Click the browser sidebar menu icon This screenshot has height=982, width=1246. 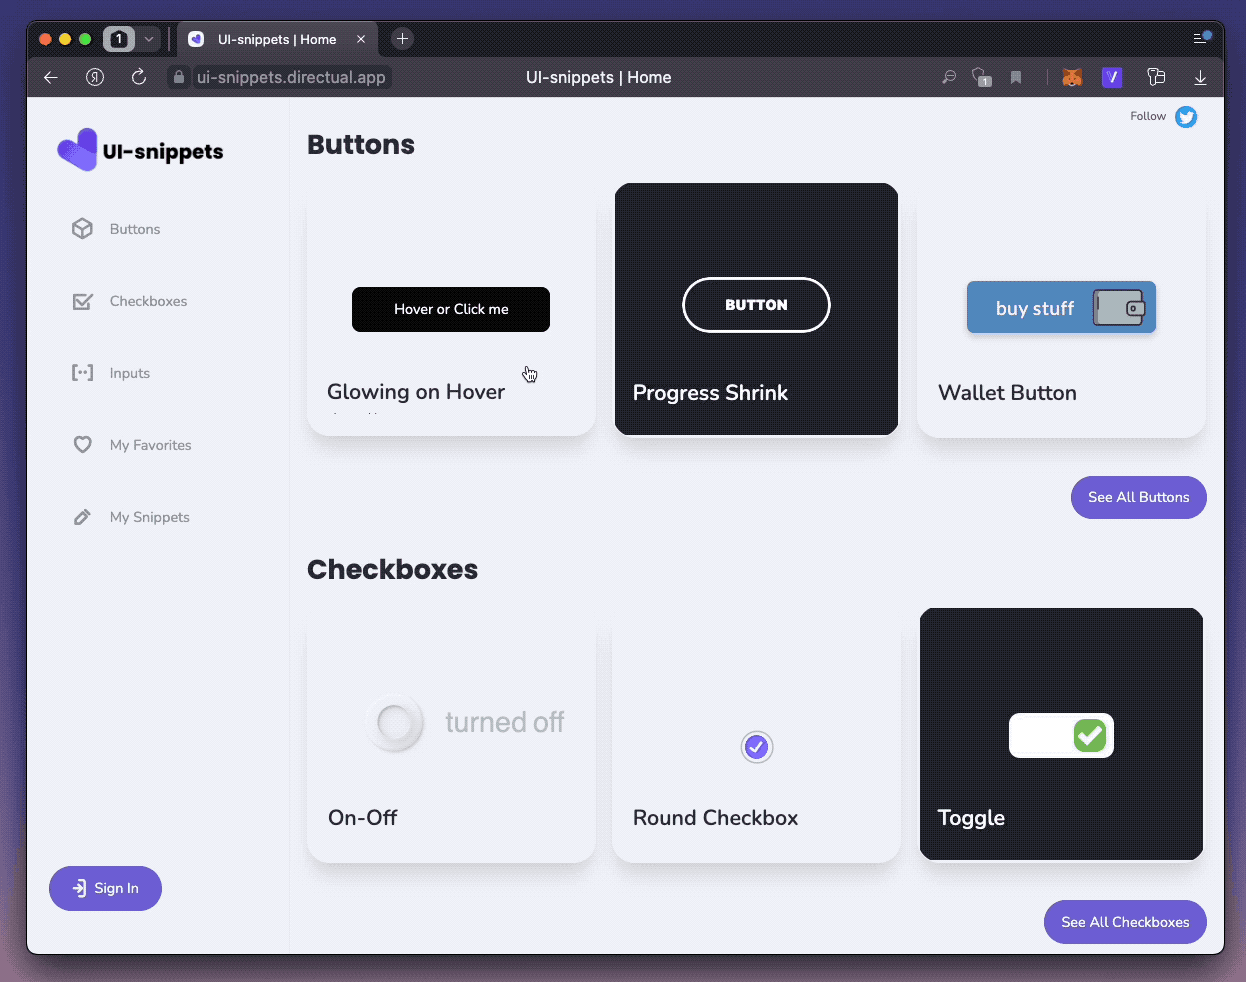pos(1201,38)
